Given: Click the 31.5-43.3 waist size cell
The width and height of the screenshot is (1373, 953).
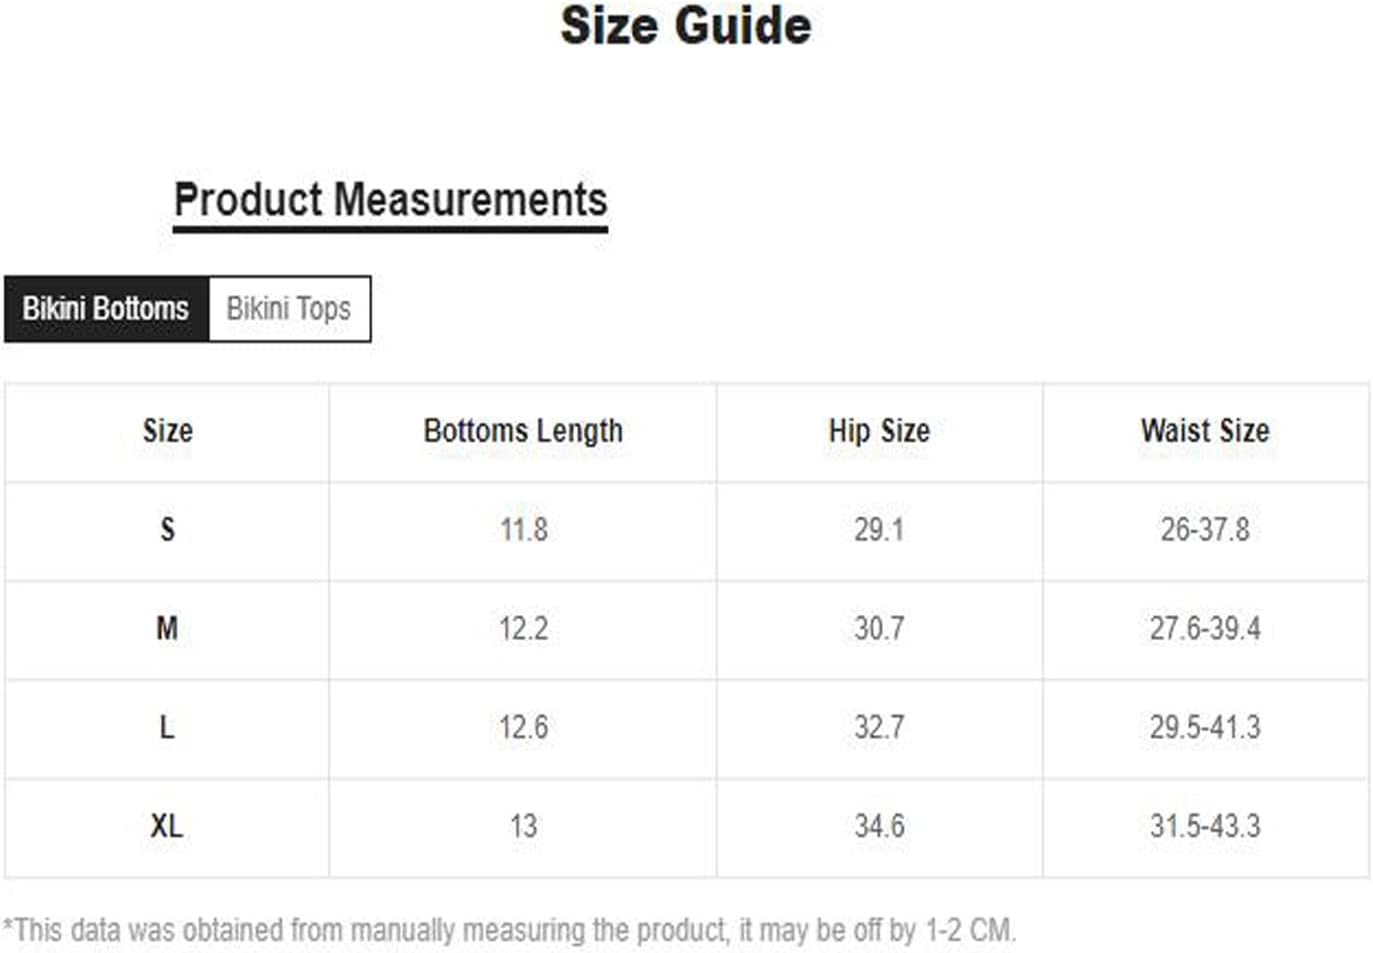Looking at the screenshot, I should [x=1205, y=827].
